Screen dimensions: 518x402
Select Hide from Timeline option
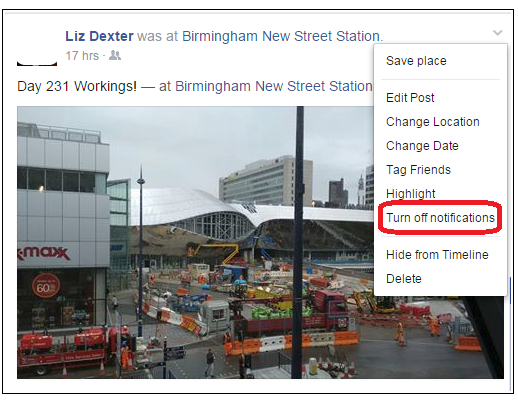pyautogui.click(x=437, y=255)
